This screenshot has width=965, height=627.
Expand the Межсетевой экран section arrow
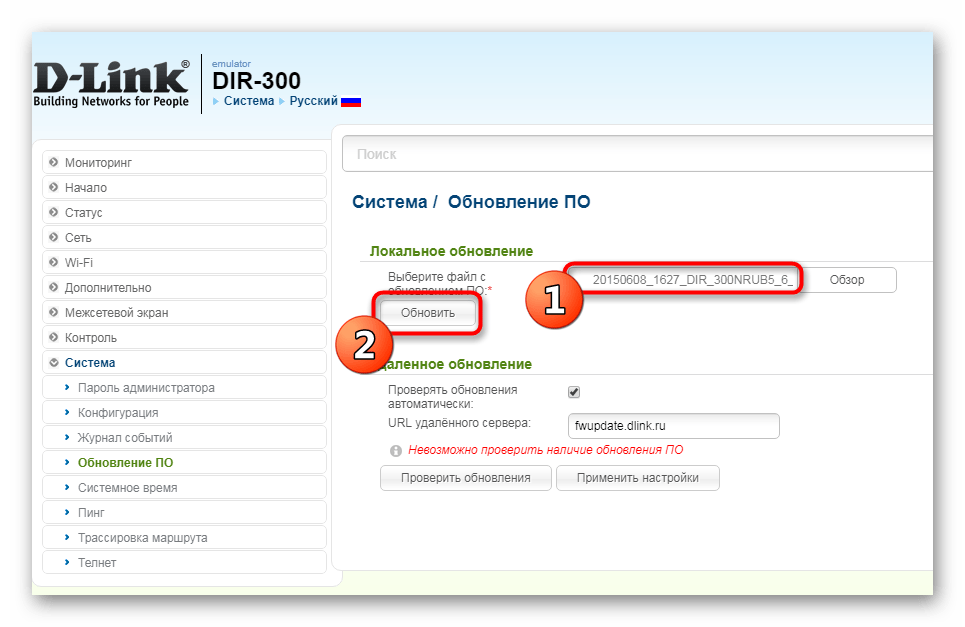tap(54, 312)
